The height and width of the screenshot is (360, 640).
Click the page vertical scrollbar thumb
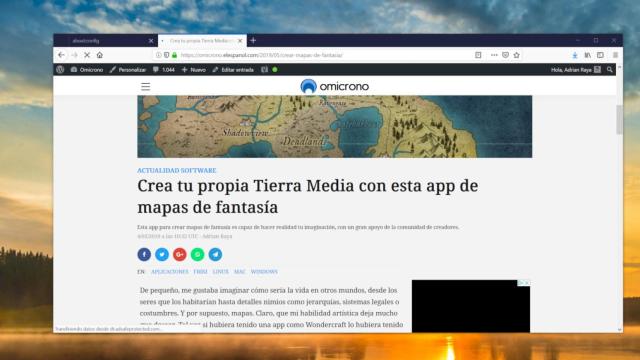(x=619, y=120)
